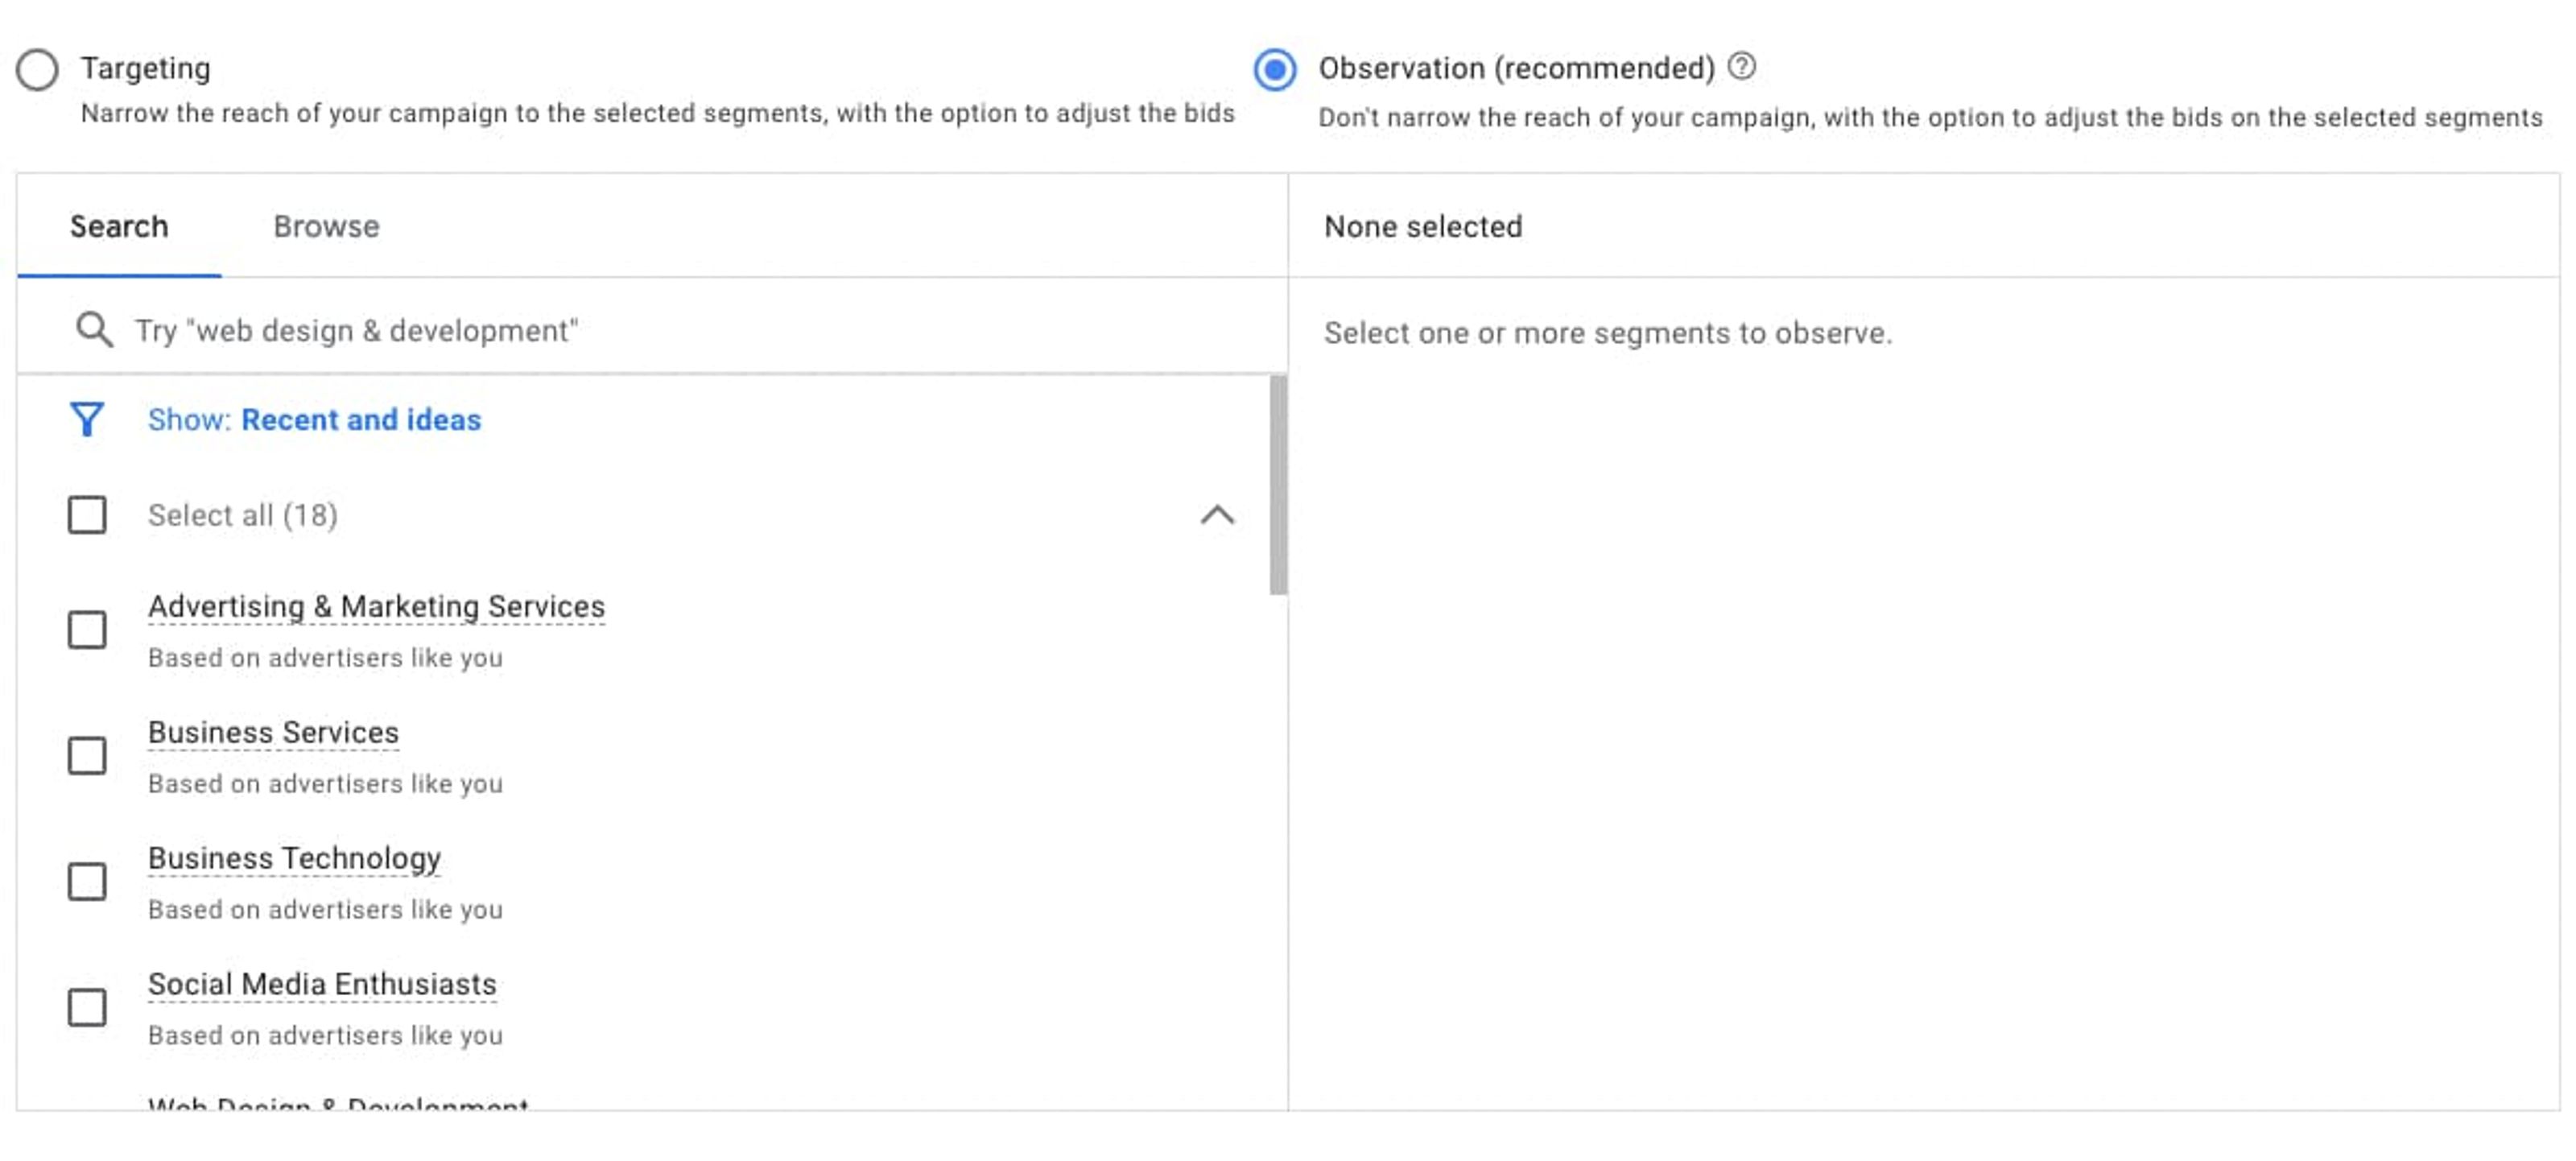This screenshot has height=1161, width=2576.
Task: Check the Select all (18) checkbox
Action: pos(87,515)
